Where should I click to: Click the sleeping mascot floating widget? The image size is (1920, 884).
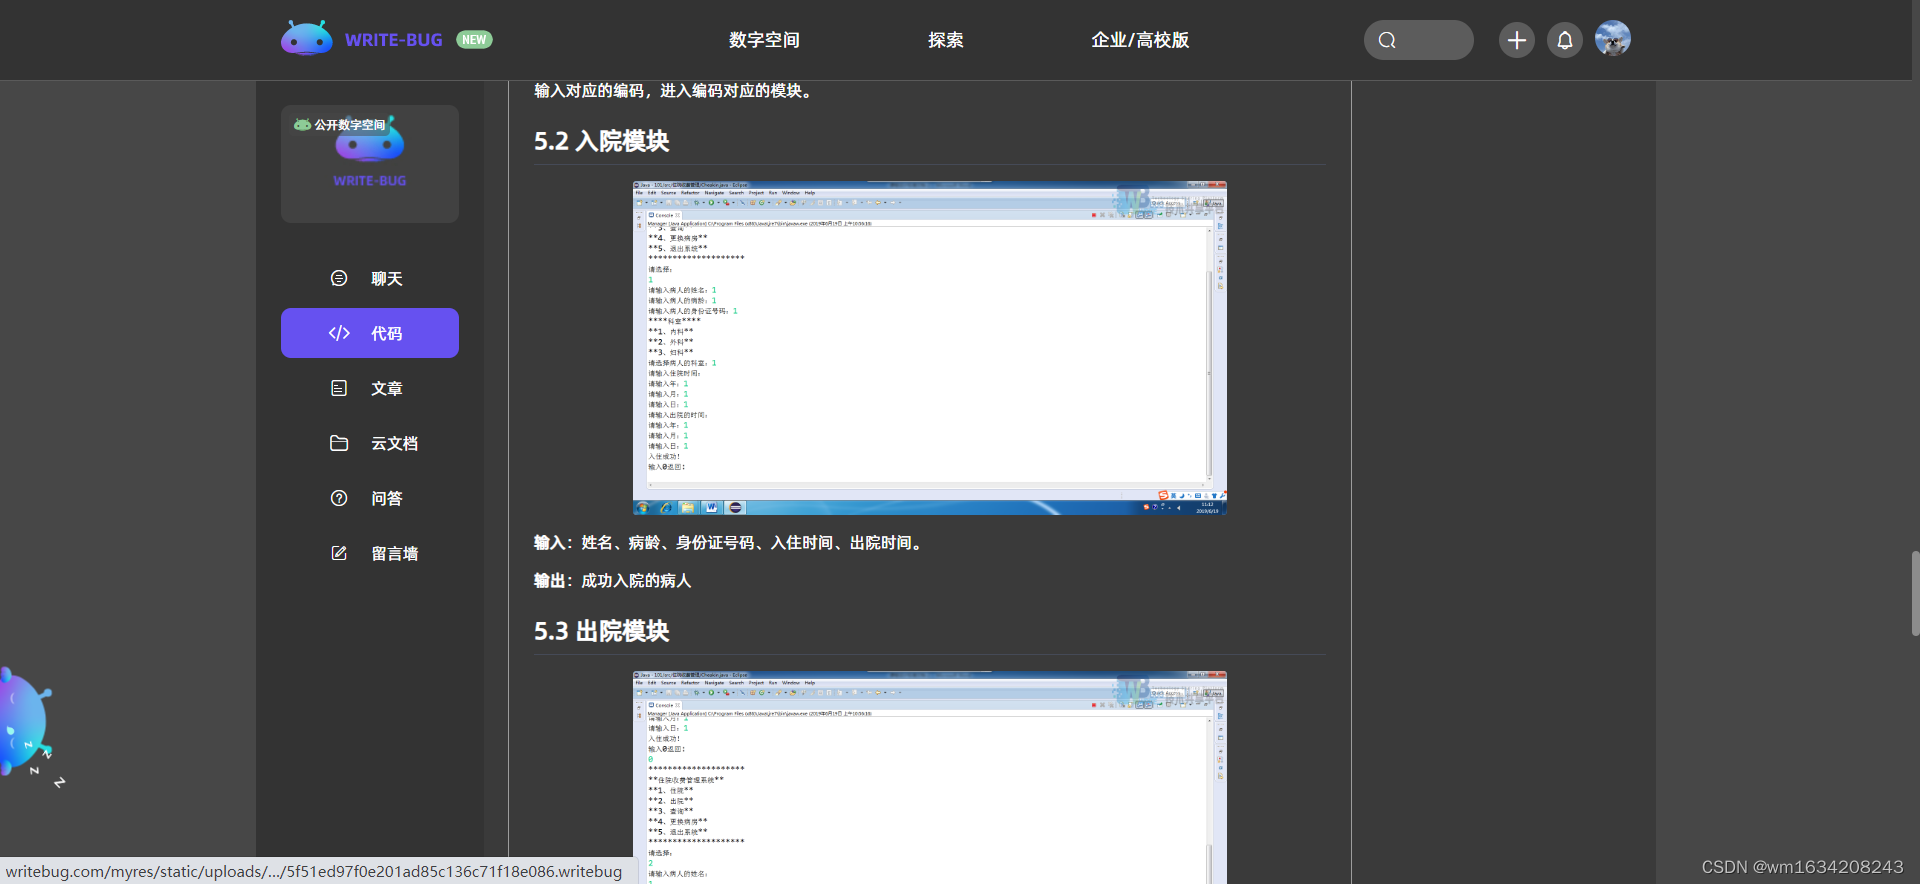pos(27,725)
